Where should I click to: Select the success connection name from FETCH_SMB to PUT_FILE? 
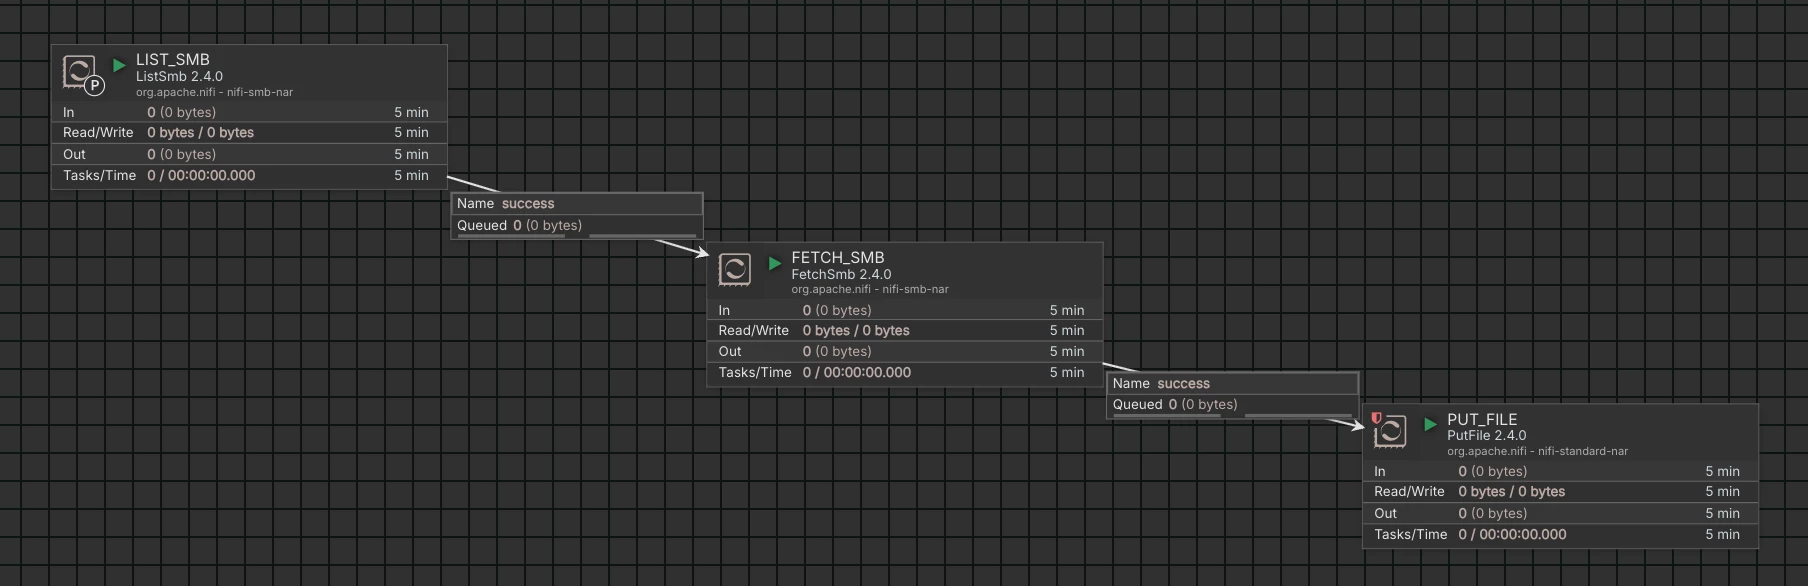coord(1183,384)
